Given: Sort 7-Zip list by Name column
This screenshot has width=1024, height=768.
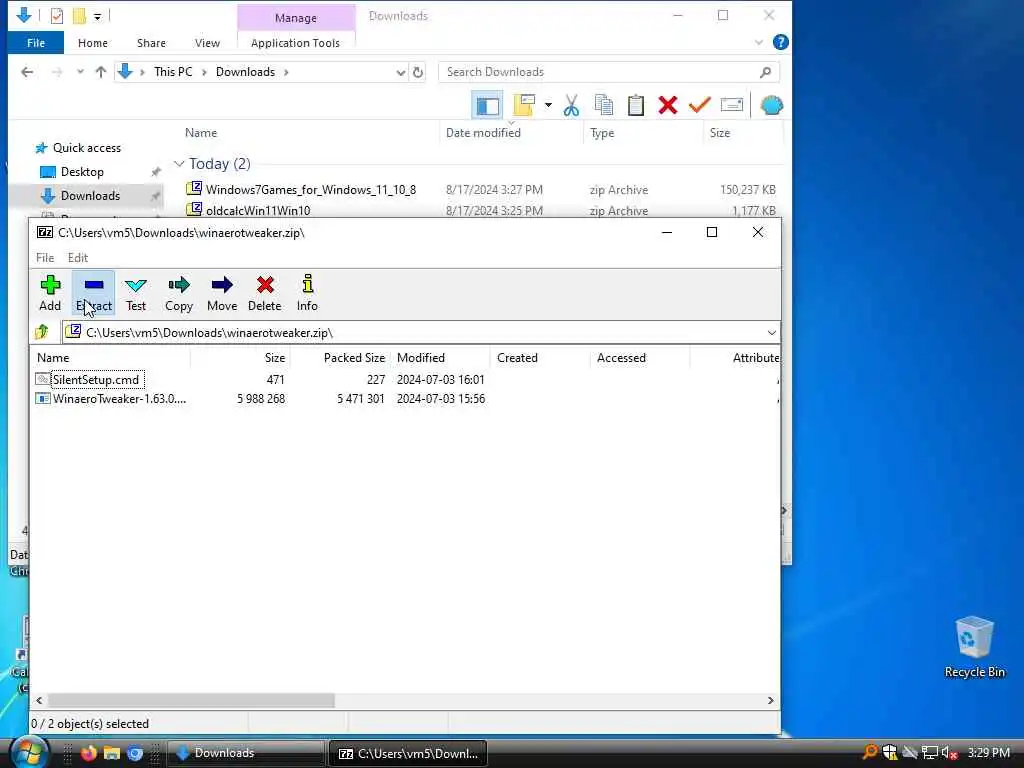Looking at the screenshot, I should (110, 358).
